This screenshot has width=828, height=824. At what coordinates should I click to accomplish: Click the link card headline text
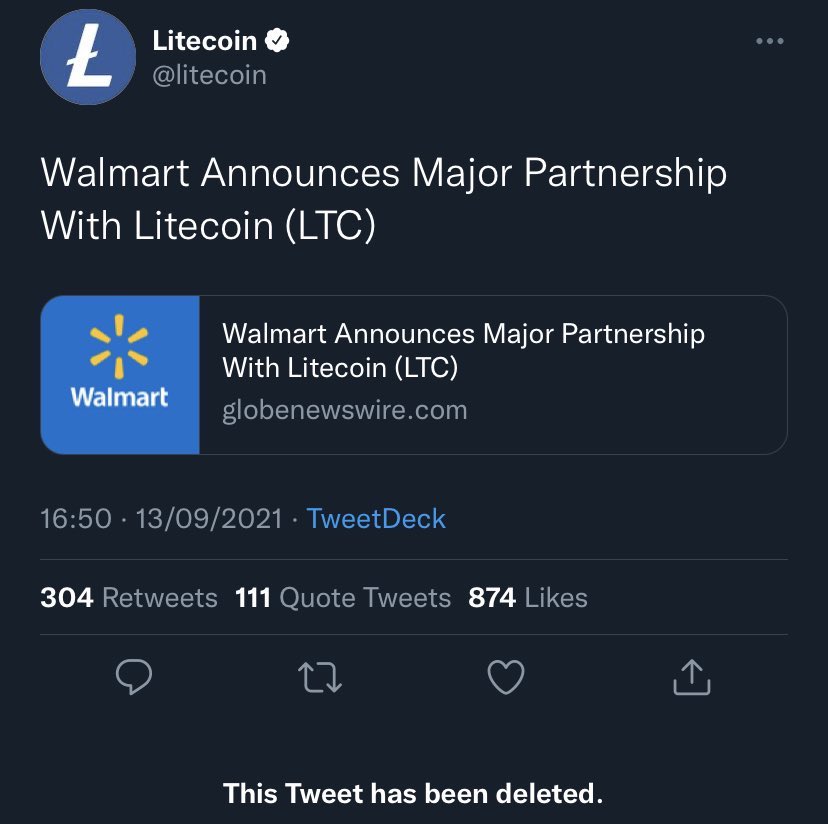463,350
